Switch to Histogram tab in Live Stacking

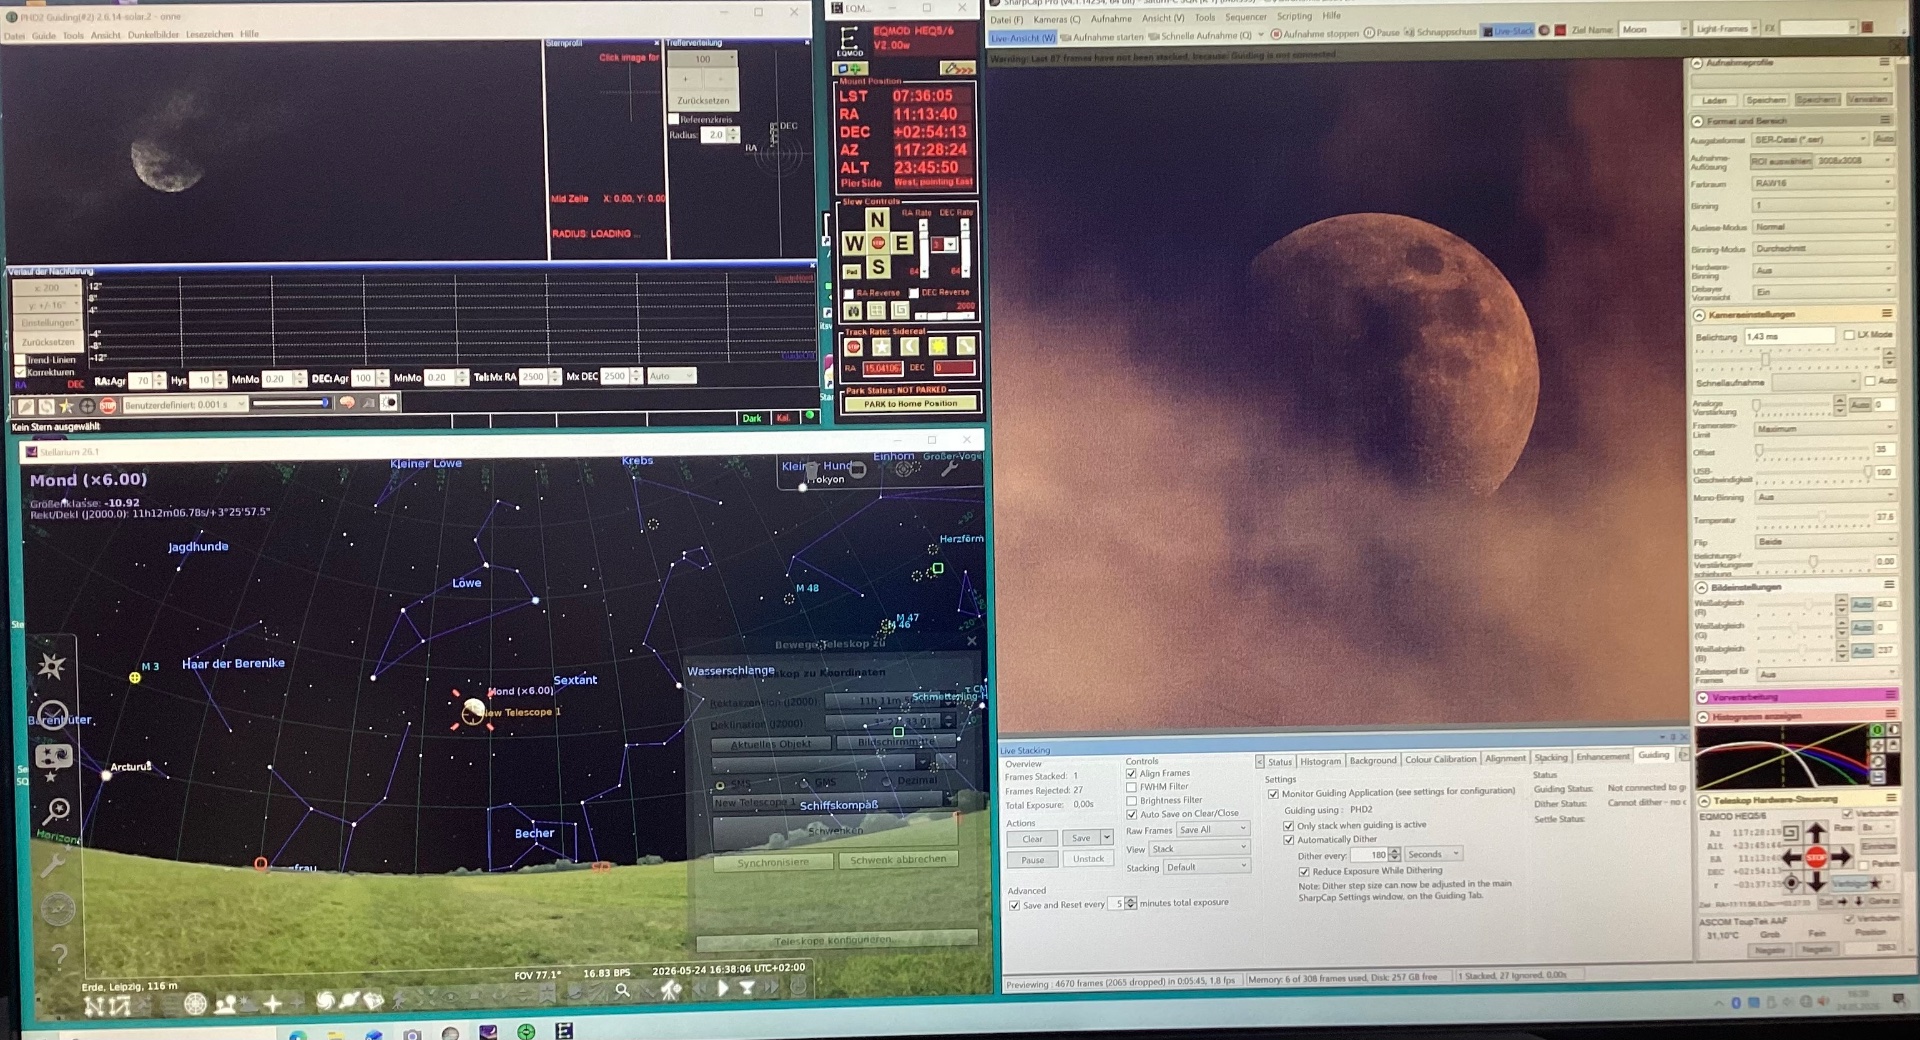[1320, 761]
